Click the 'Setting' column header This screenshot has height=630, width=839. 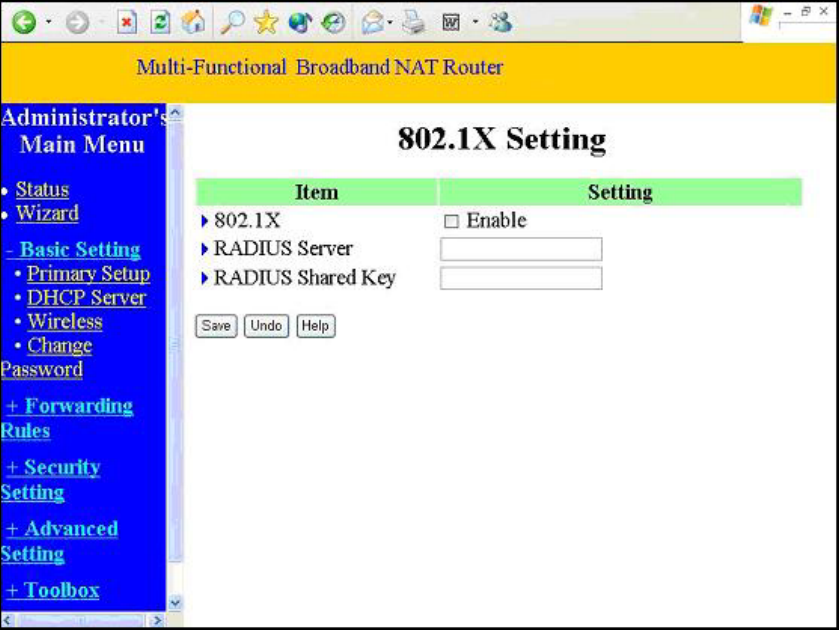click(620, 192)
